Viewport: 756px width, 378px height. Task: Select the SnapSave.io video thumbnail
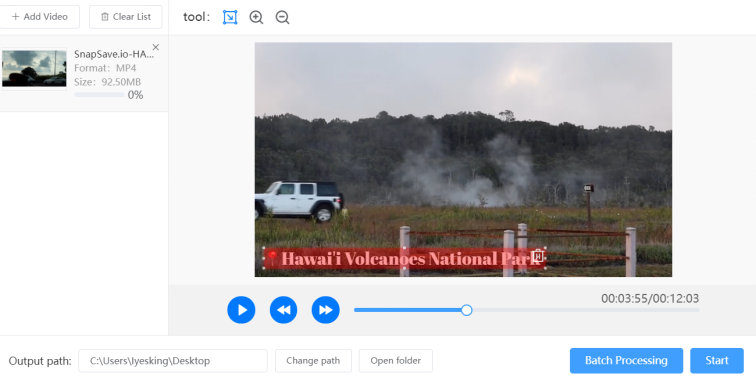pos(34,68)
